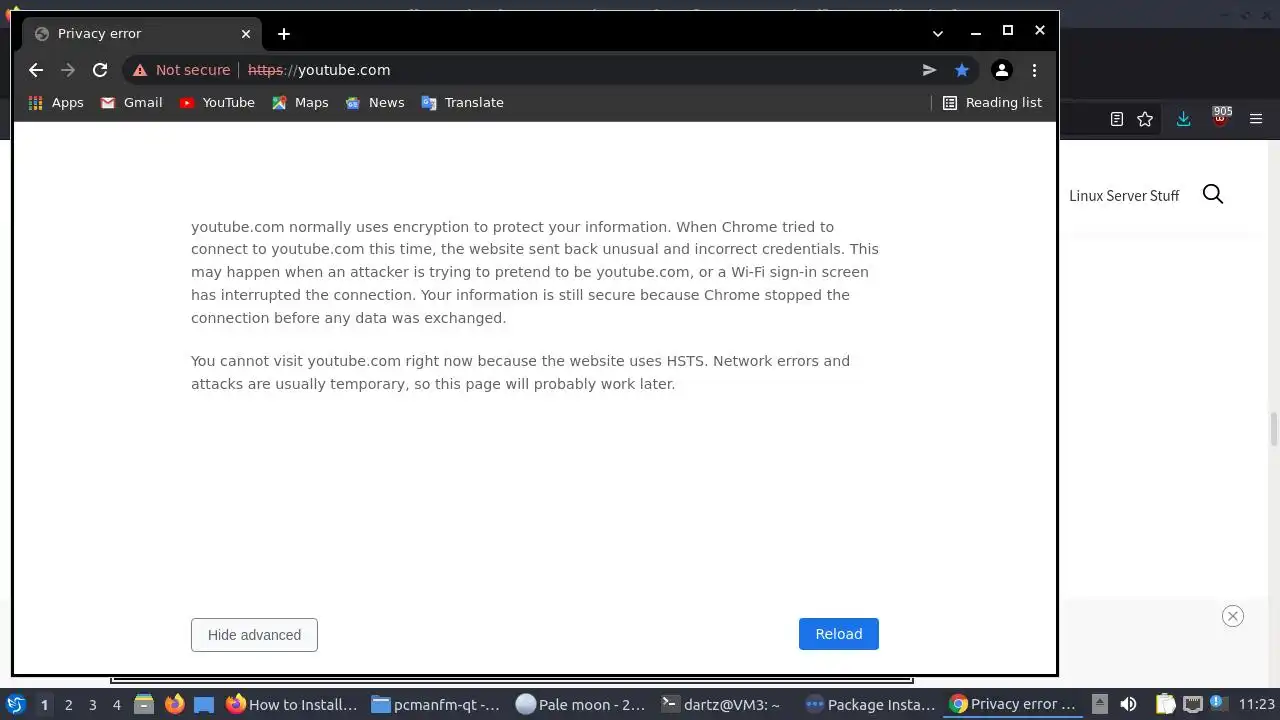The image size is (1280, 720).
Task: Close the Privacy error tab
Action: 246,33
